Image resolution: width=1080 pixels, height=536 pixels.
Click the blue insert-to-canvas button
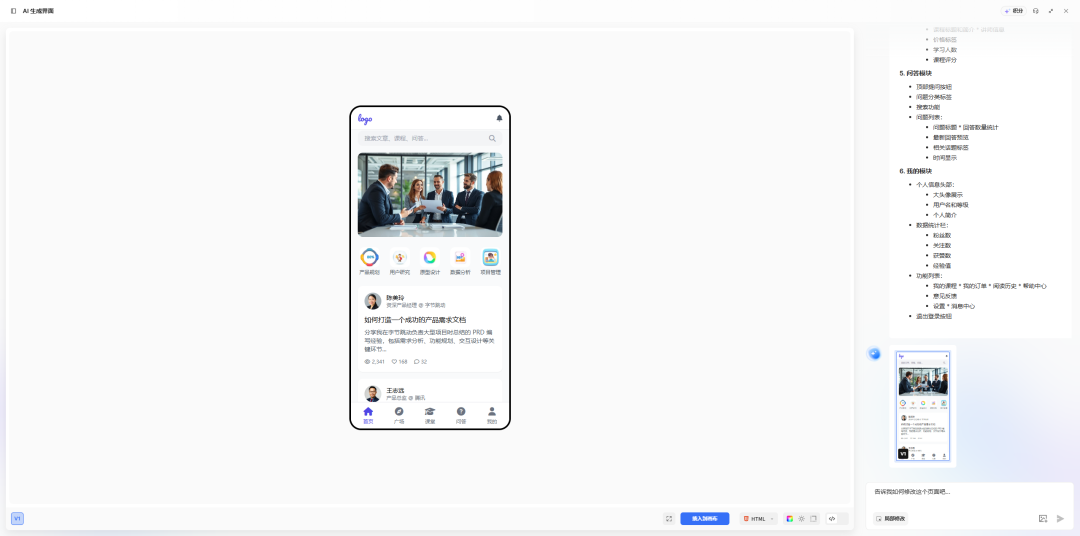(705, 519)
